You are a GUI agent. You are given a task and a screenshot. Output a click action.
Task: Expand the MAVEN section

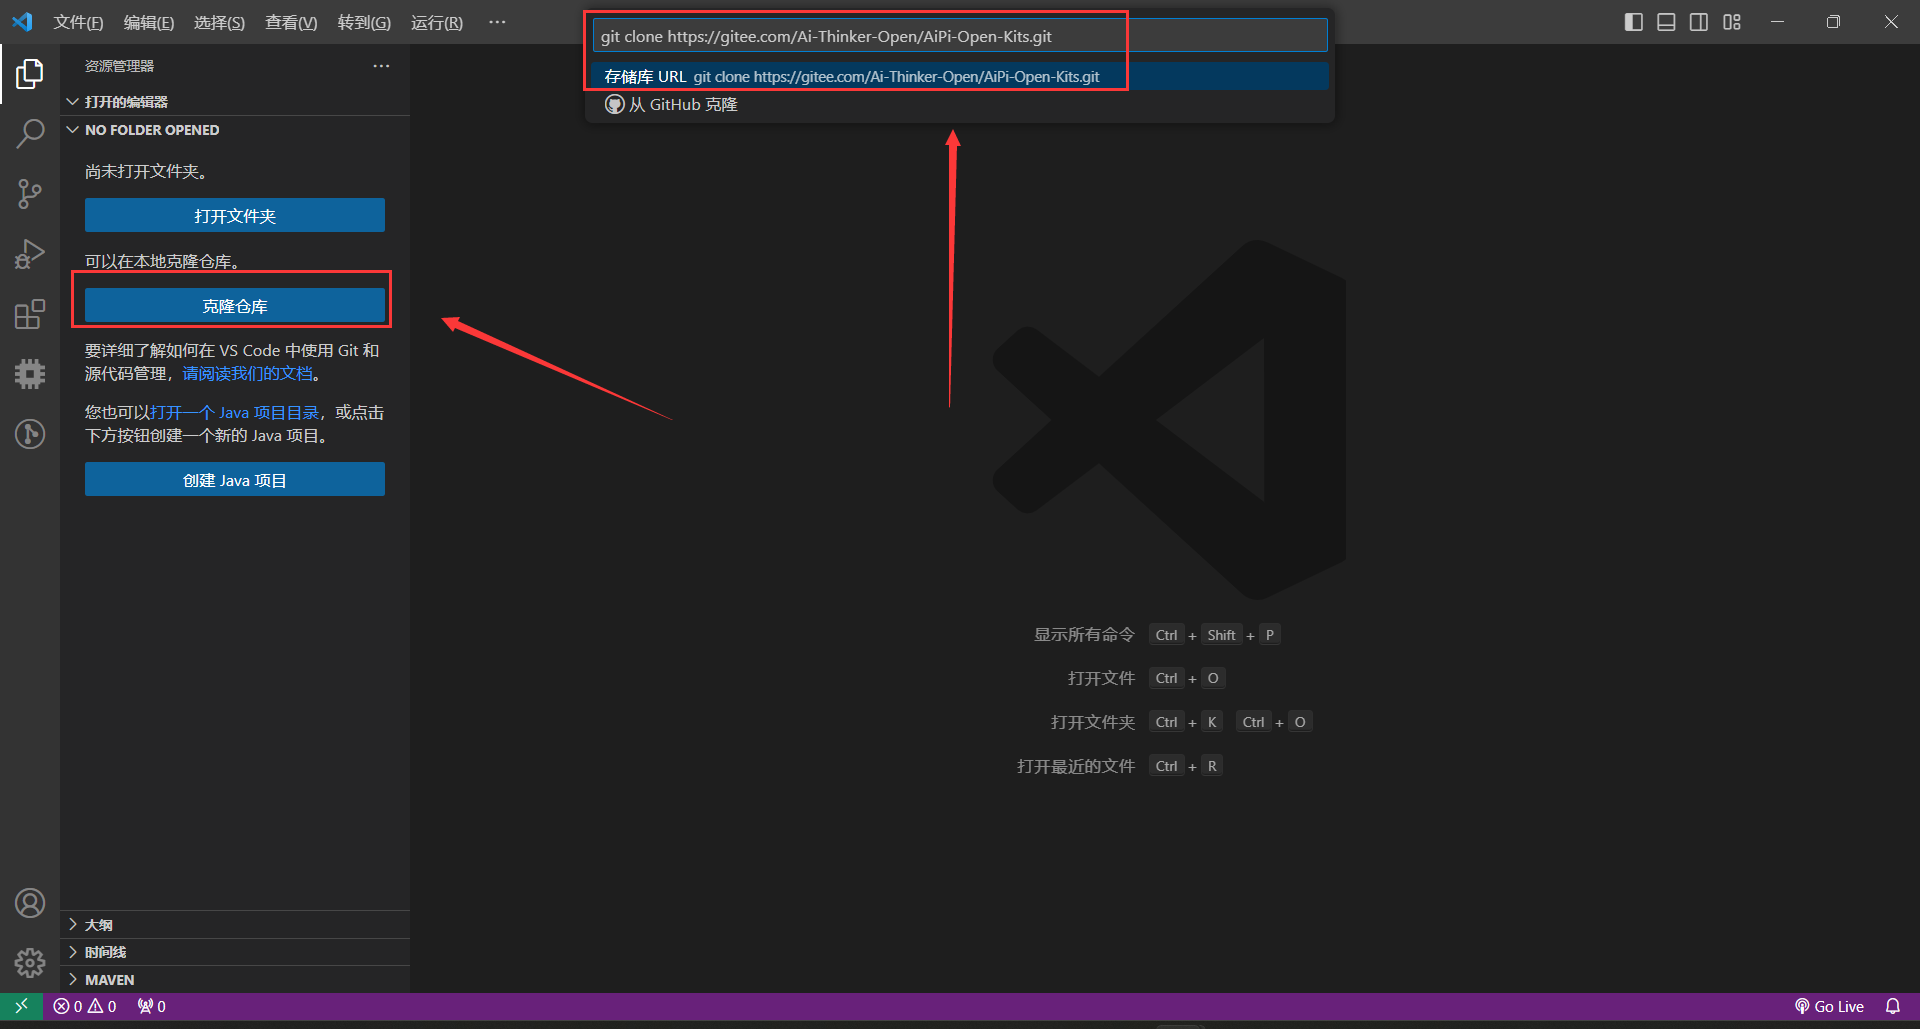coord(235,980)
